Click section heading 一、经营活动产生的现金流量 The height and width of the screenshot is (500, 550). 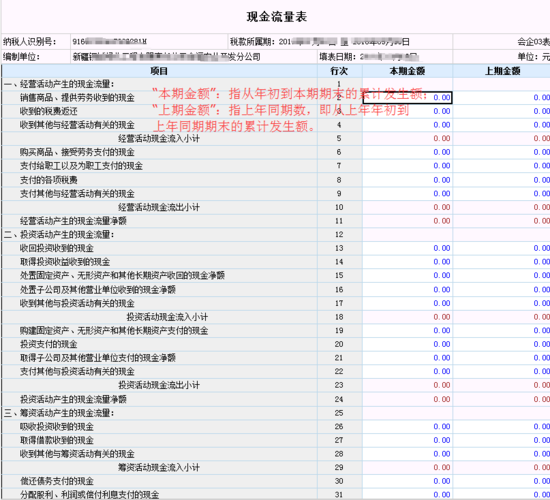59,84
